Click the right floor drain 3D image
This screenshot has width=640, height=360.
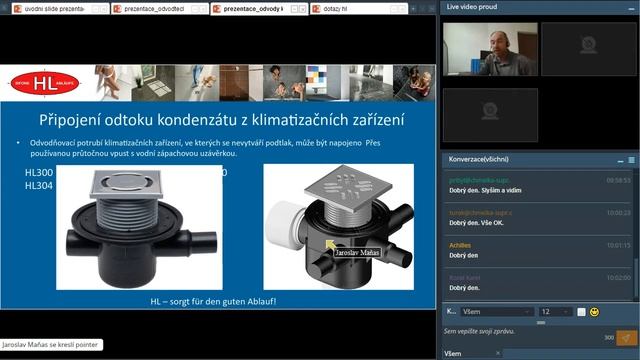point(338,227)
